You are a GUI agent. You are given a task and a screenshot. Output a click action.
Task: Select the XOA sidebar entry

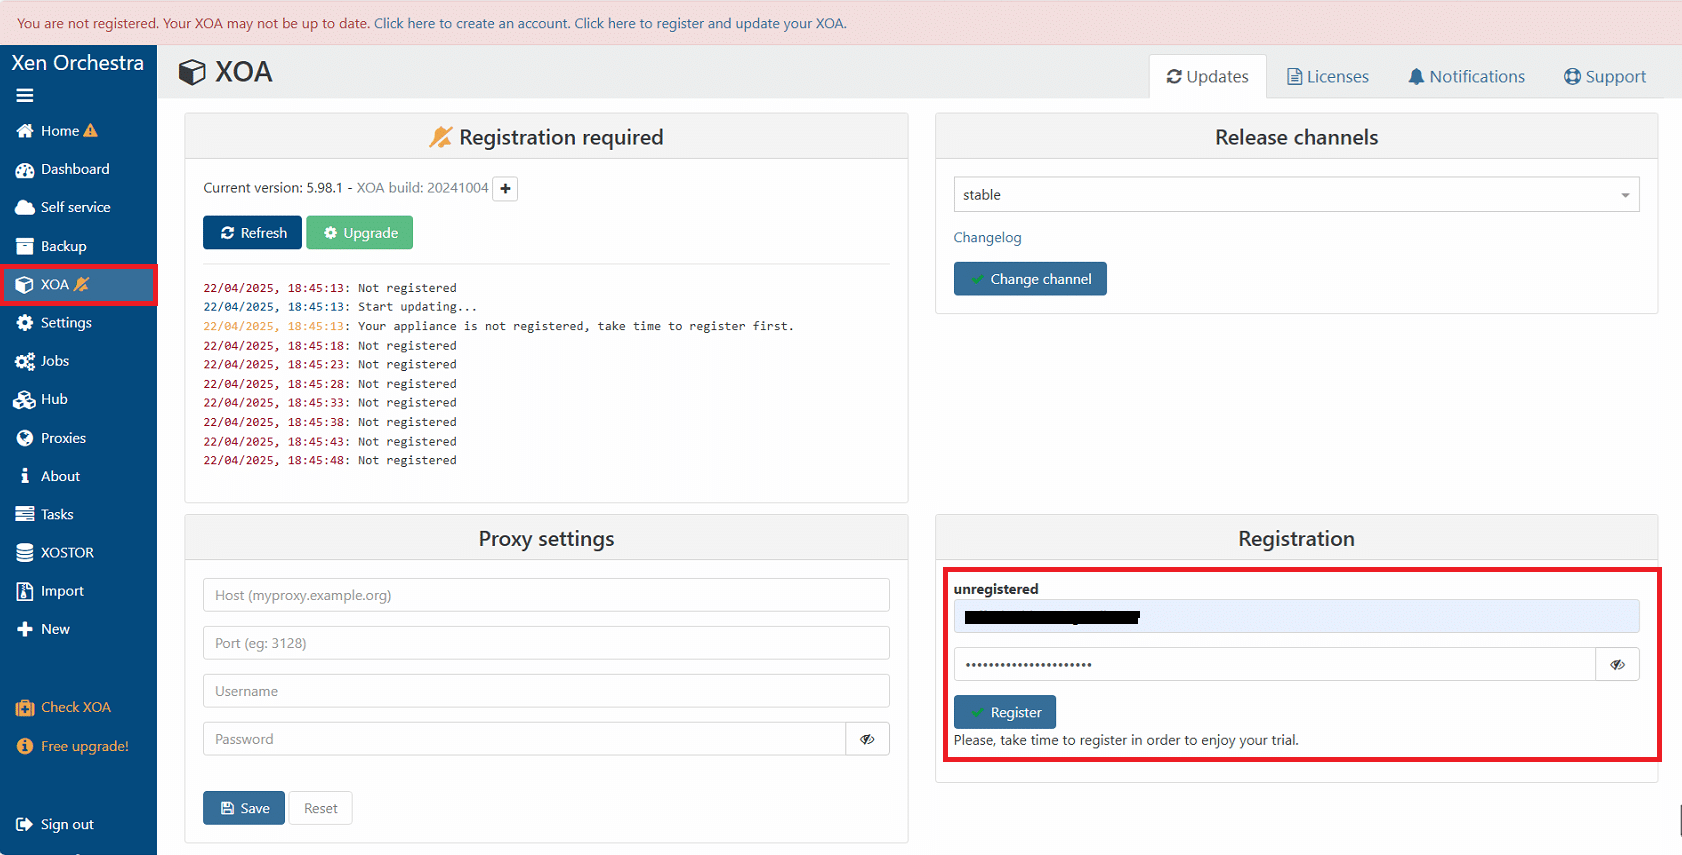78,285
